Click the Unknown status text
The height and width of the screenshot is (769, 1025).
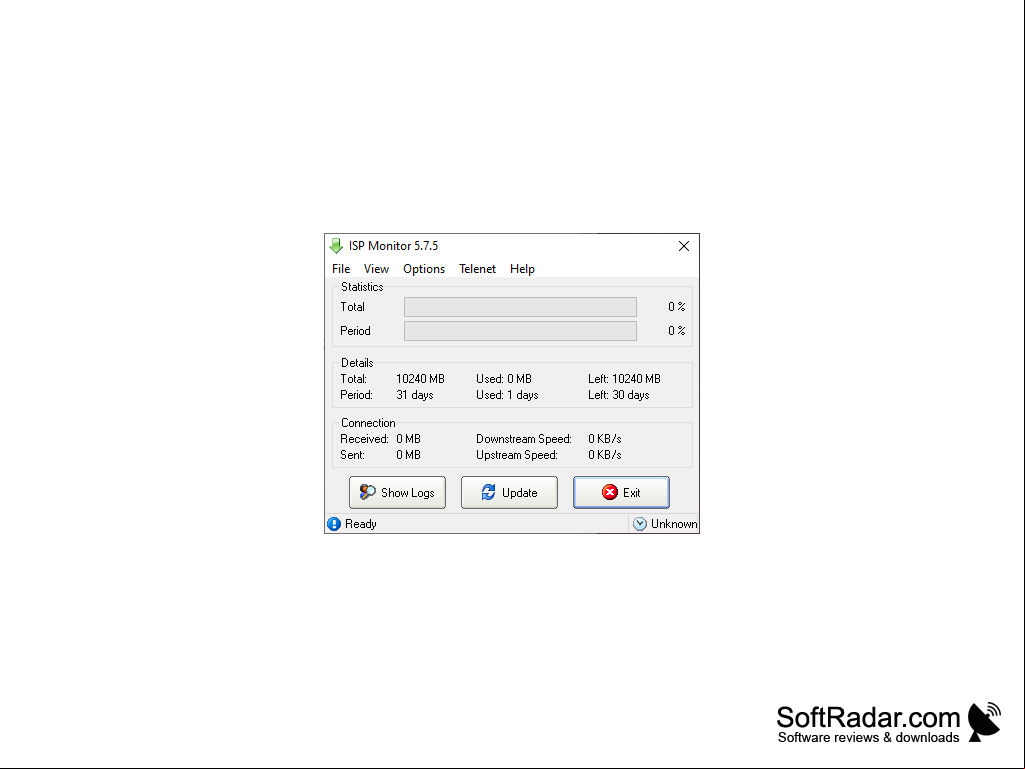coord(674,524)
